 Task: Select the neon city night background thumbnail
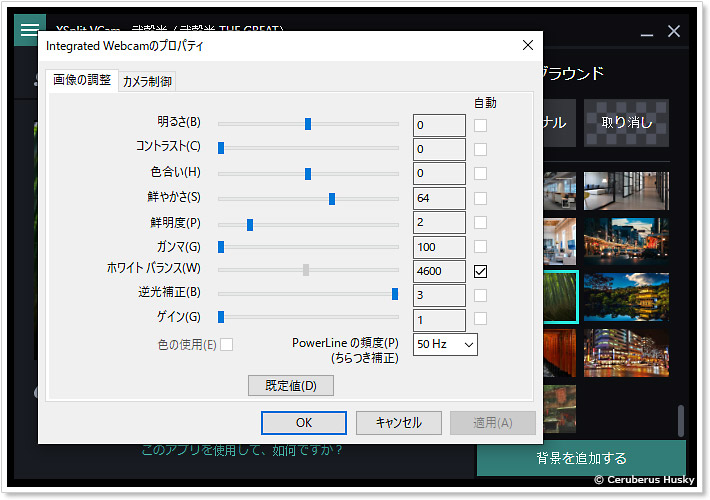(x=626, y=353)
